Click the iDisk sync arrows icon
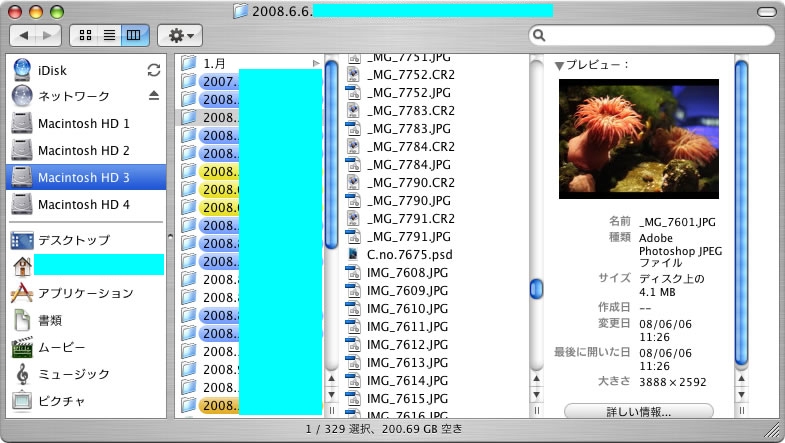This screenshot has width=785, height=443. click(154, 70)
